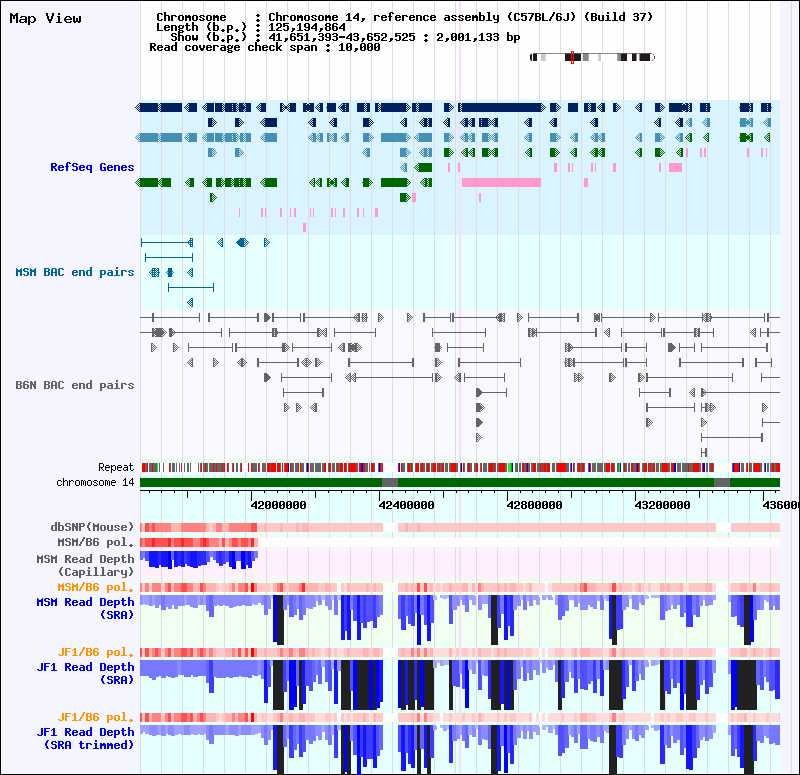Select the chromosome 14 track label

(x=95, y=482)
